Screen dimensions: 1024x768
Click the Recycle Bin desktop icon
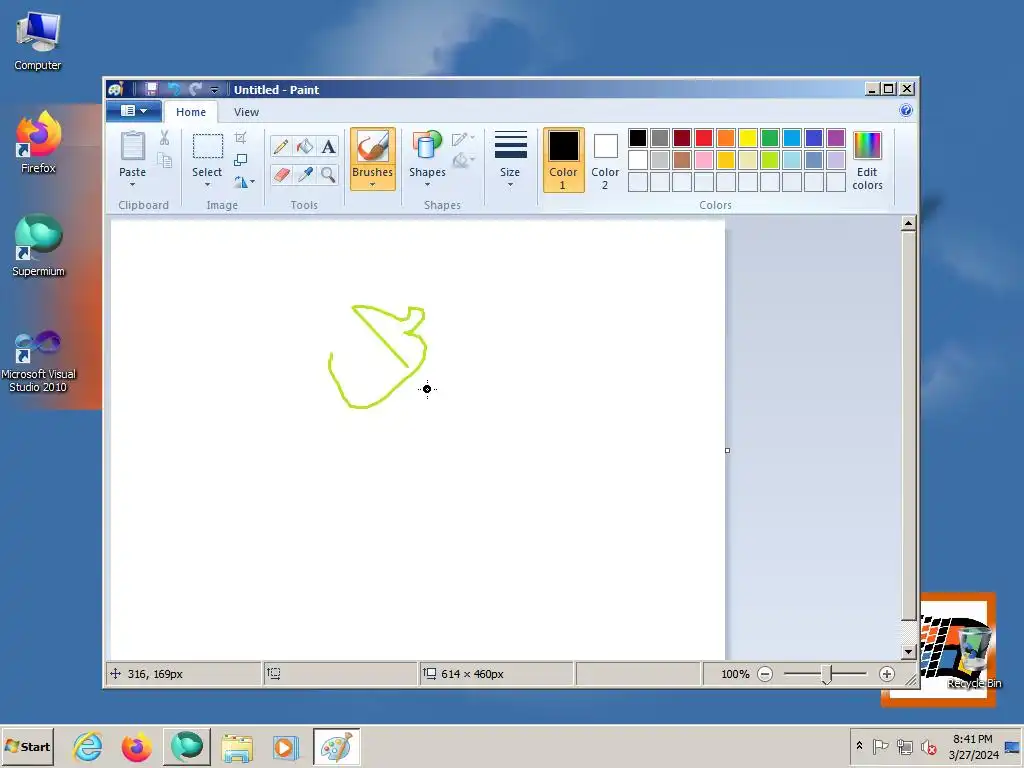974,656
